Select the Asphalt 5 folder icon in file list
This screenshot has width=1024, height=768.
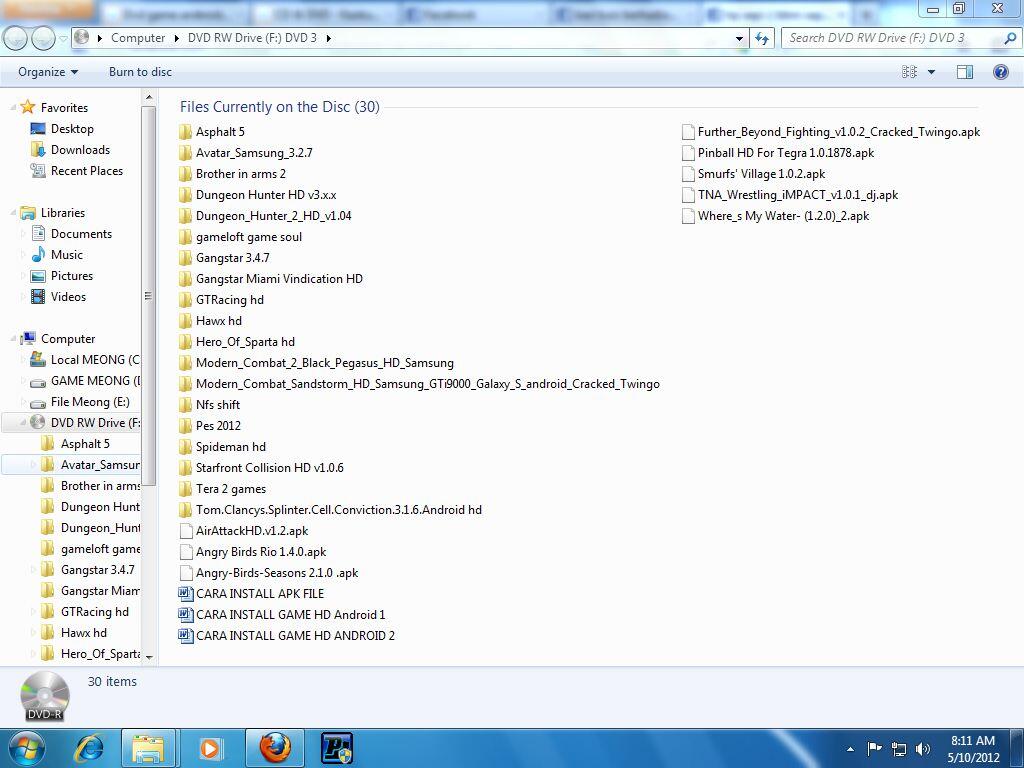[x=185, y=132]
